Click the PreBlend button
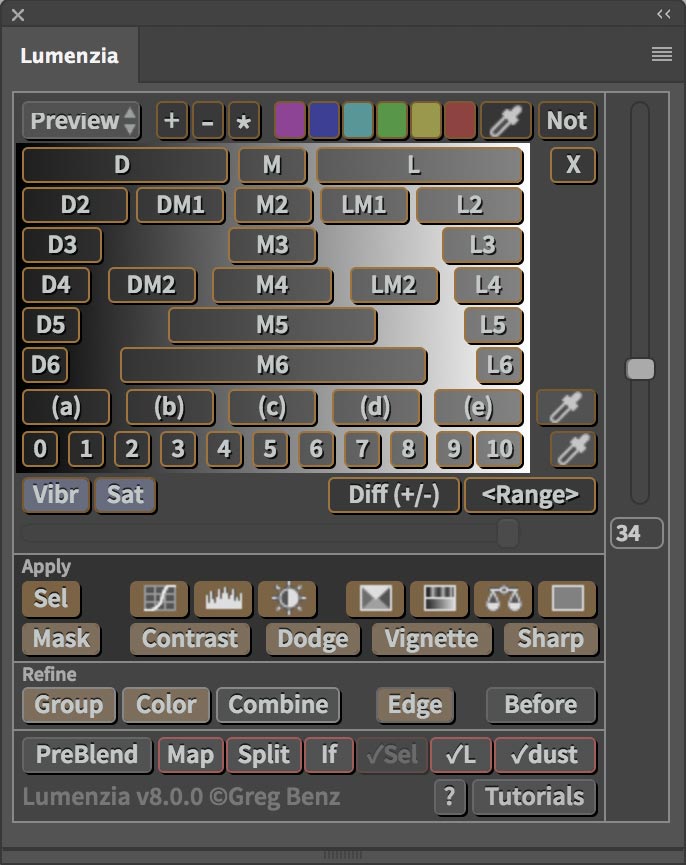The image size is (686, 865). click(x=87, y=755)
